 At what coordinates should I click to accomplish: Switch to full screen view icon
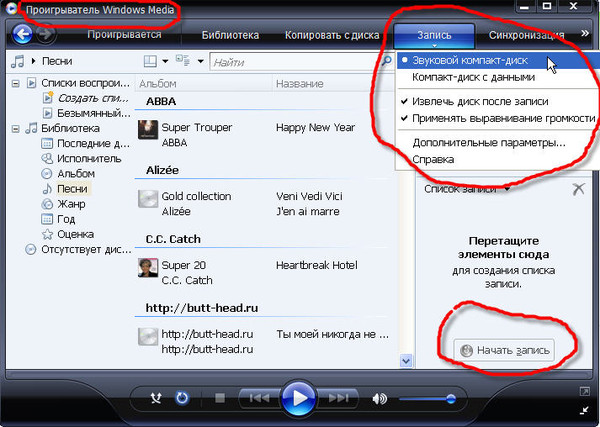584,391
